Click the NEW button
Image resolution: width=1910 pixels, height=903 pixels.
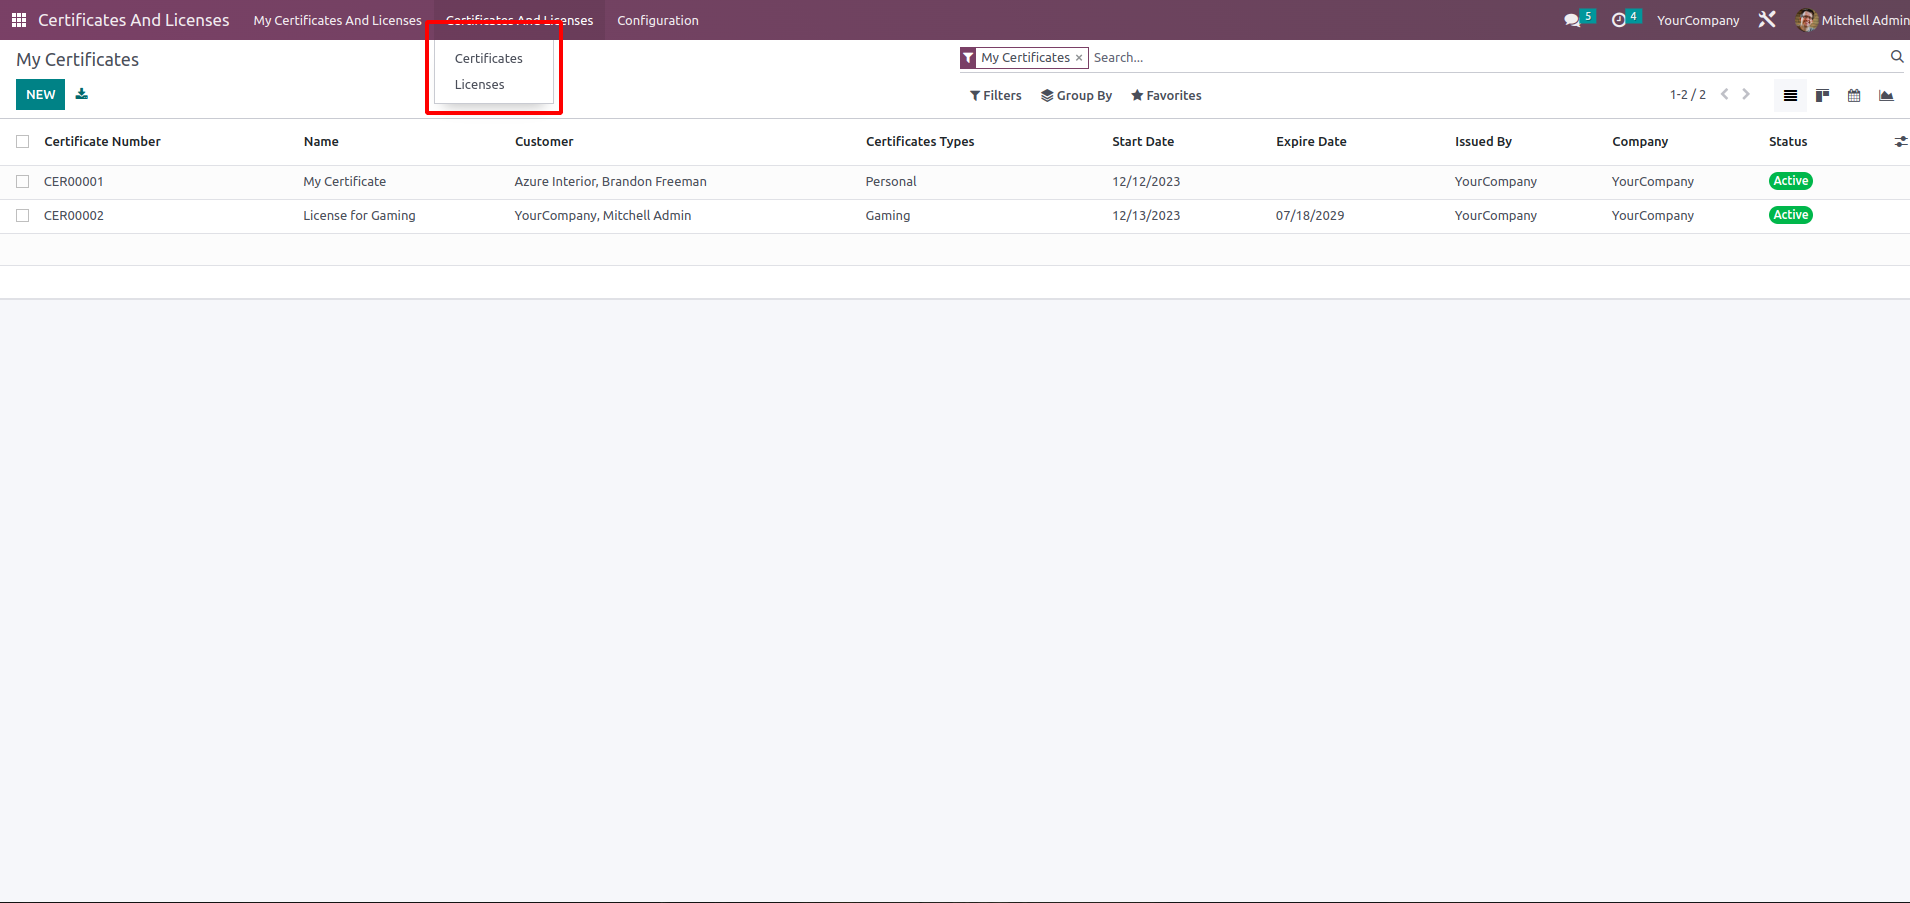click(40, 94)
